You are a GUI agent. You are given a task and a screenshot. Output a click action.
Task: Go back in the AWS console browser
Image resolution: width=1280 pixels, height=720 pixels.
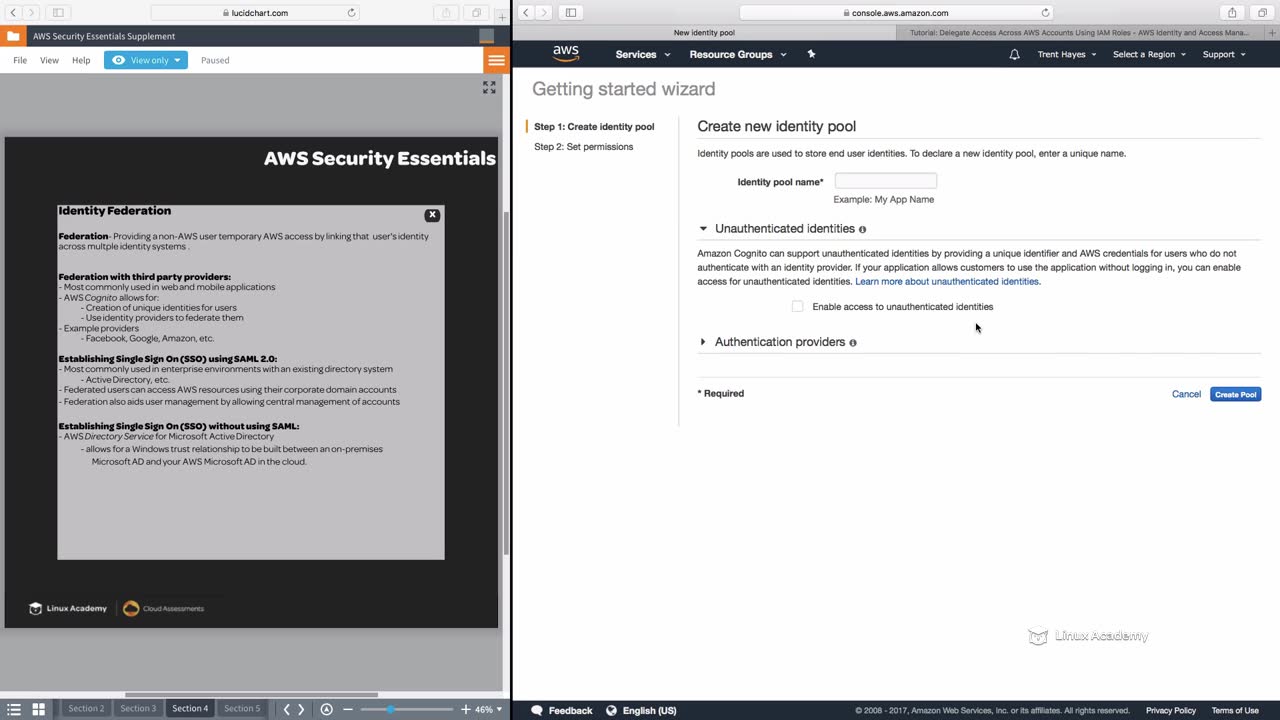pyautogui.click(x=526, y=13)
